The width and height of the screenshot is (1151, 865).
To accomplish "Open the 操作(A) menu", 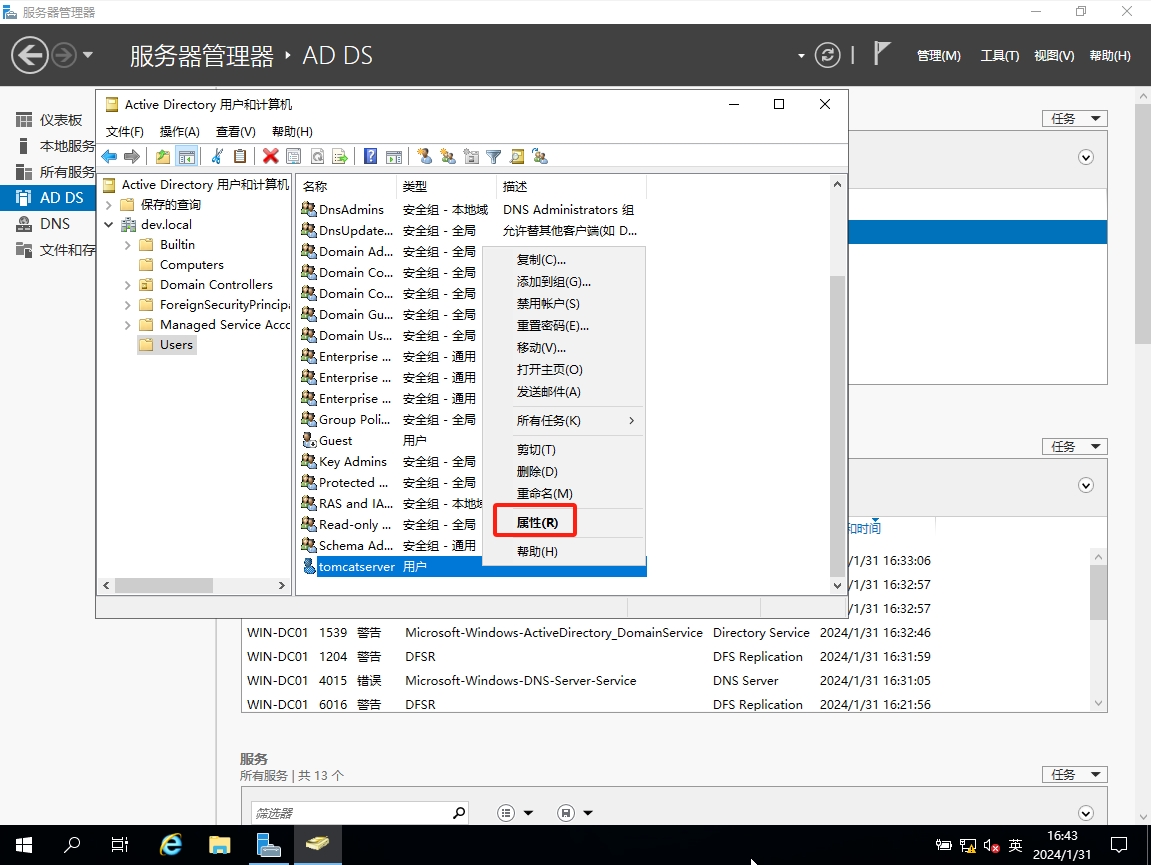I will click(x=180, y=132).
